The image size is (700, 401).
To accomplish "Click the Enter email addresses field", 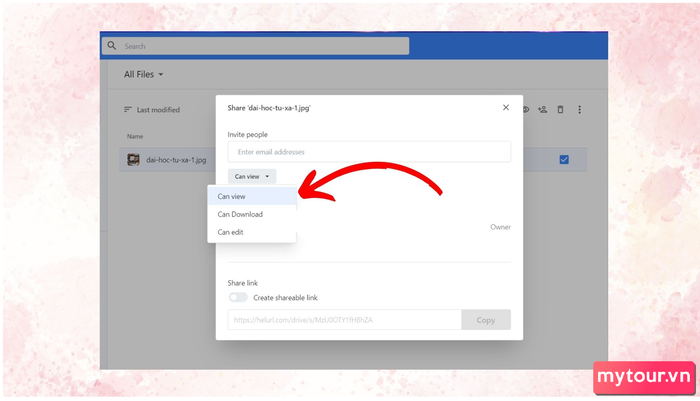I will pyautogui.click(x=369, y=152).
